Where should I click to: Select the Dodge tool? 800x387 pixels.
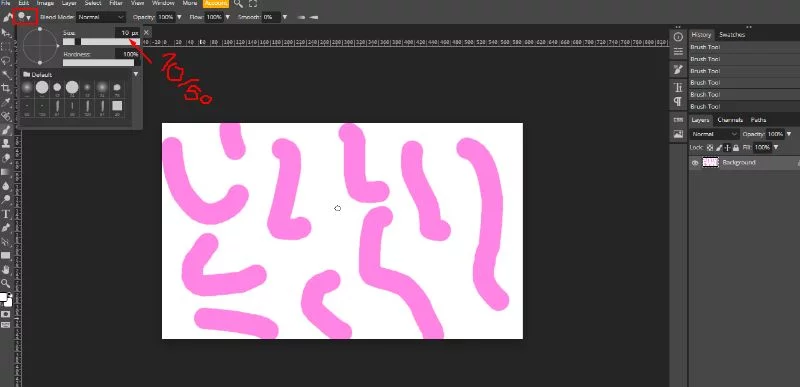click(x=6, y=199)
